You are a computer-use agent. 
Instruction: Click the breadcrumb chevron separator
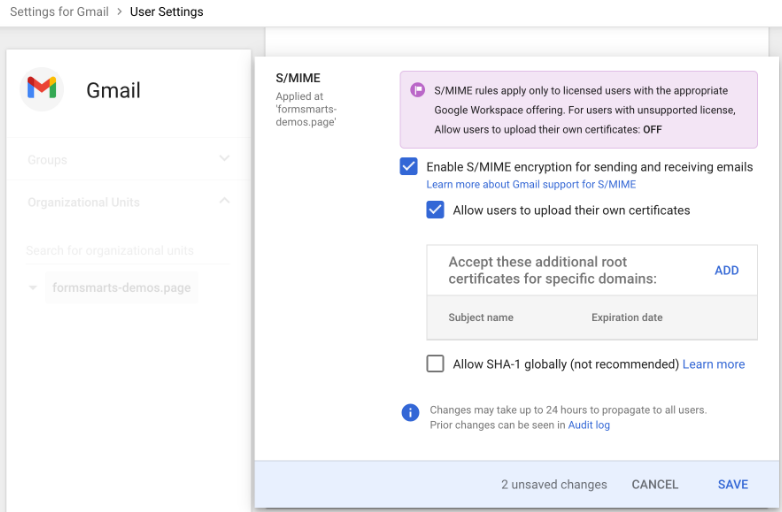click(x=119, y=11)
